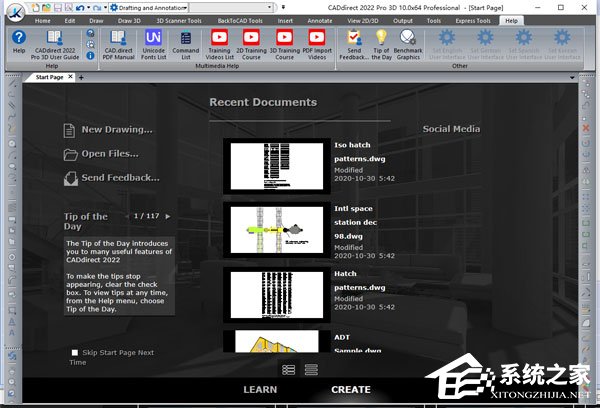Open the empty combo box in title toolbar
The image size is (600, 408).
click(231, 8)
